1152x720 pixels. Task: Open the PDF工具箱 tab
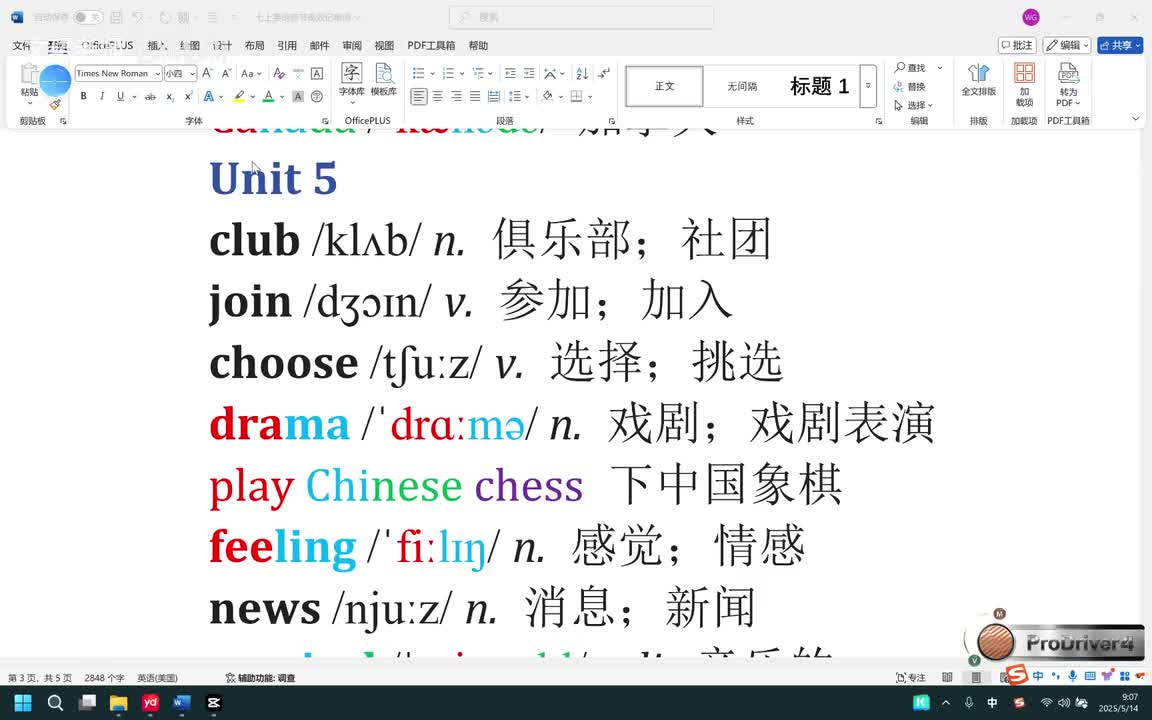[x=431, y=46]
